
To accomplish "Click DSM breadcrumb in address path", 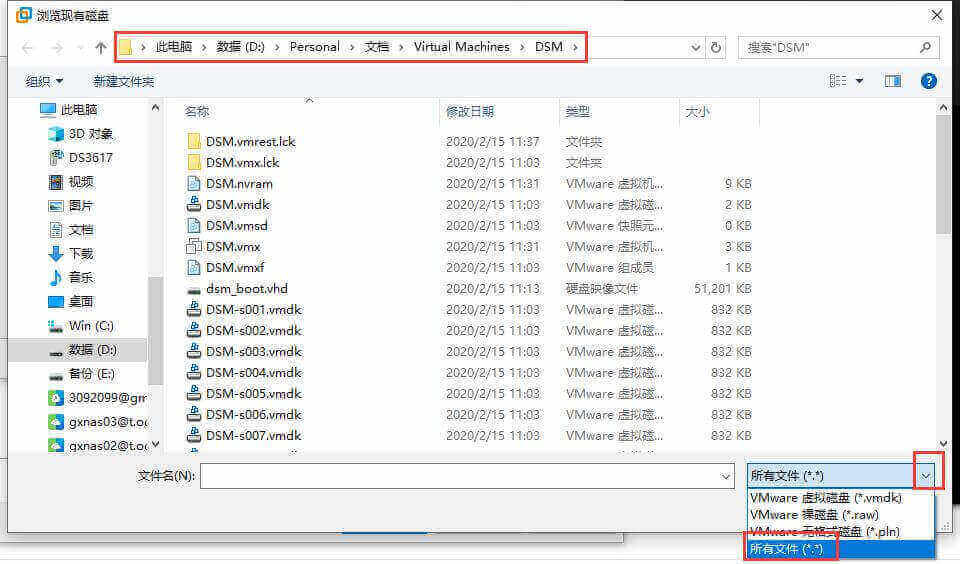I will click(x=549, y=47).
